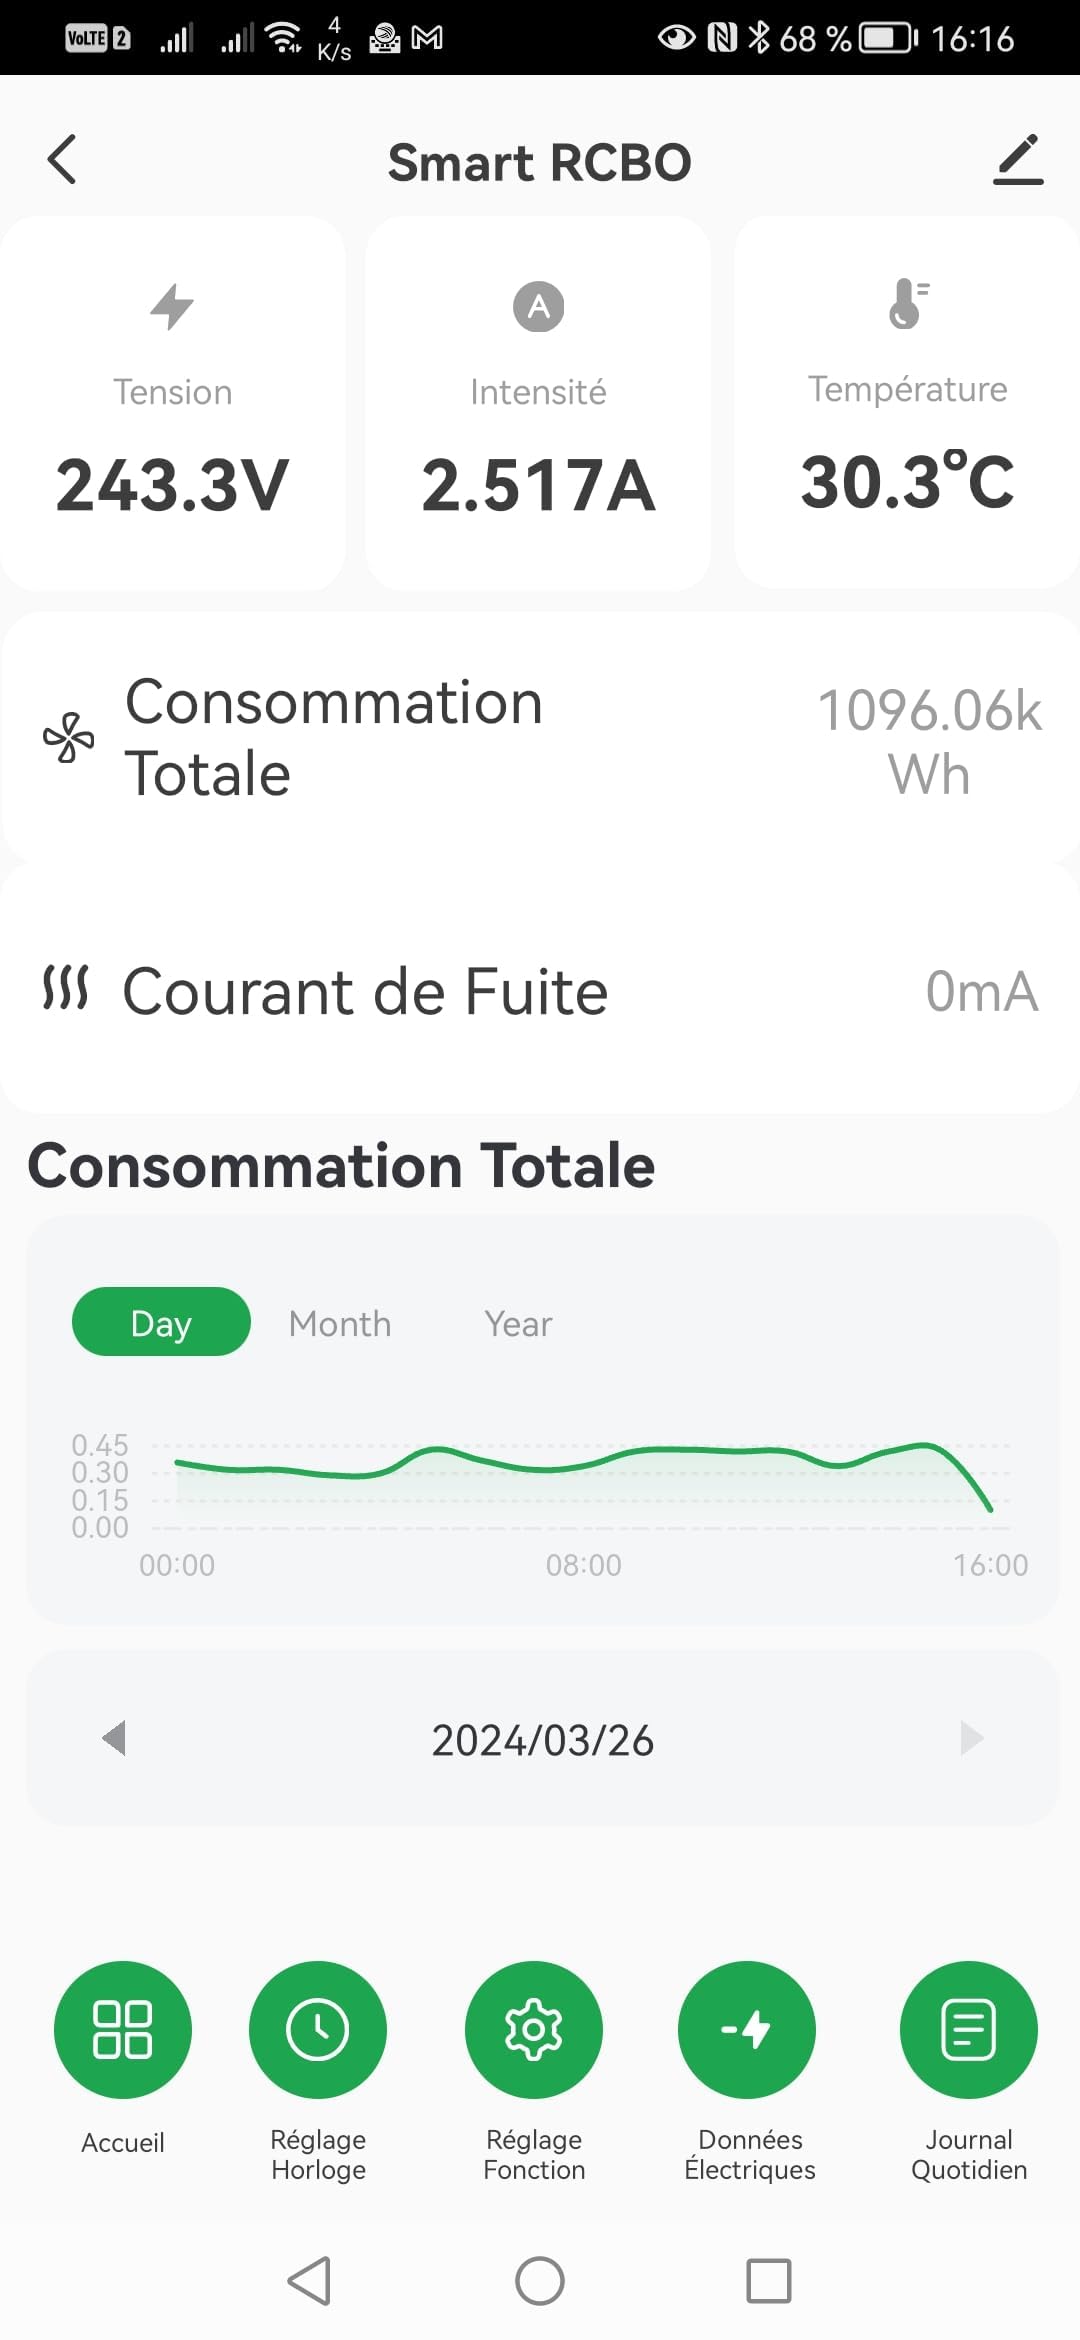
Task: Tap the thermometer Température icon
Action: (908, 304)
